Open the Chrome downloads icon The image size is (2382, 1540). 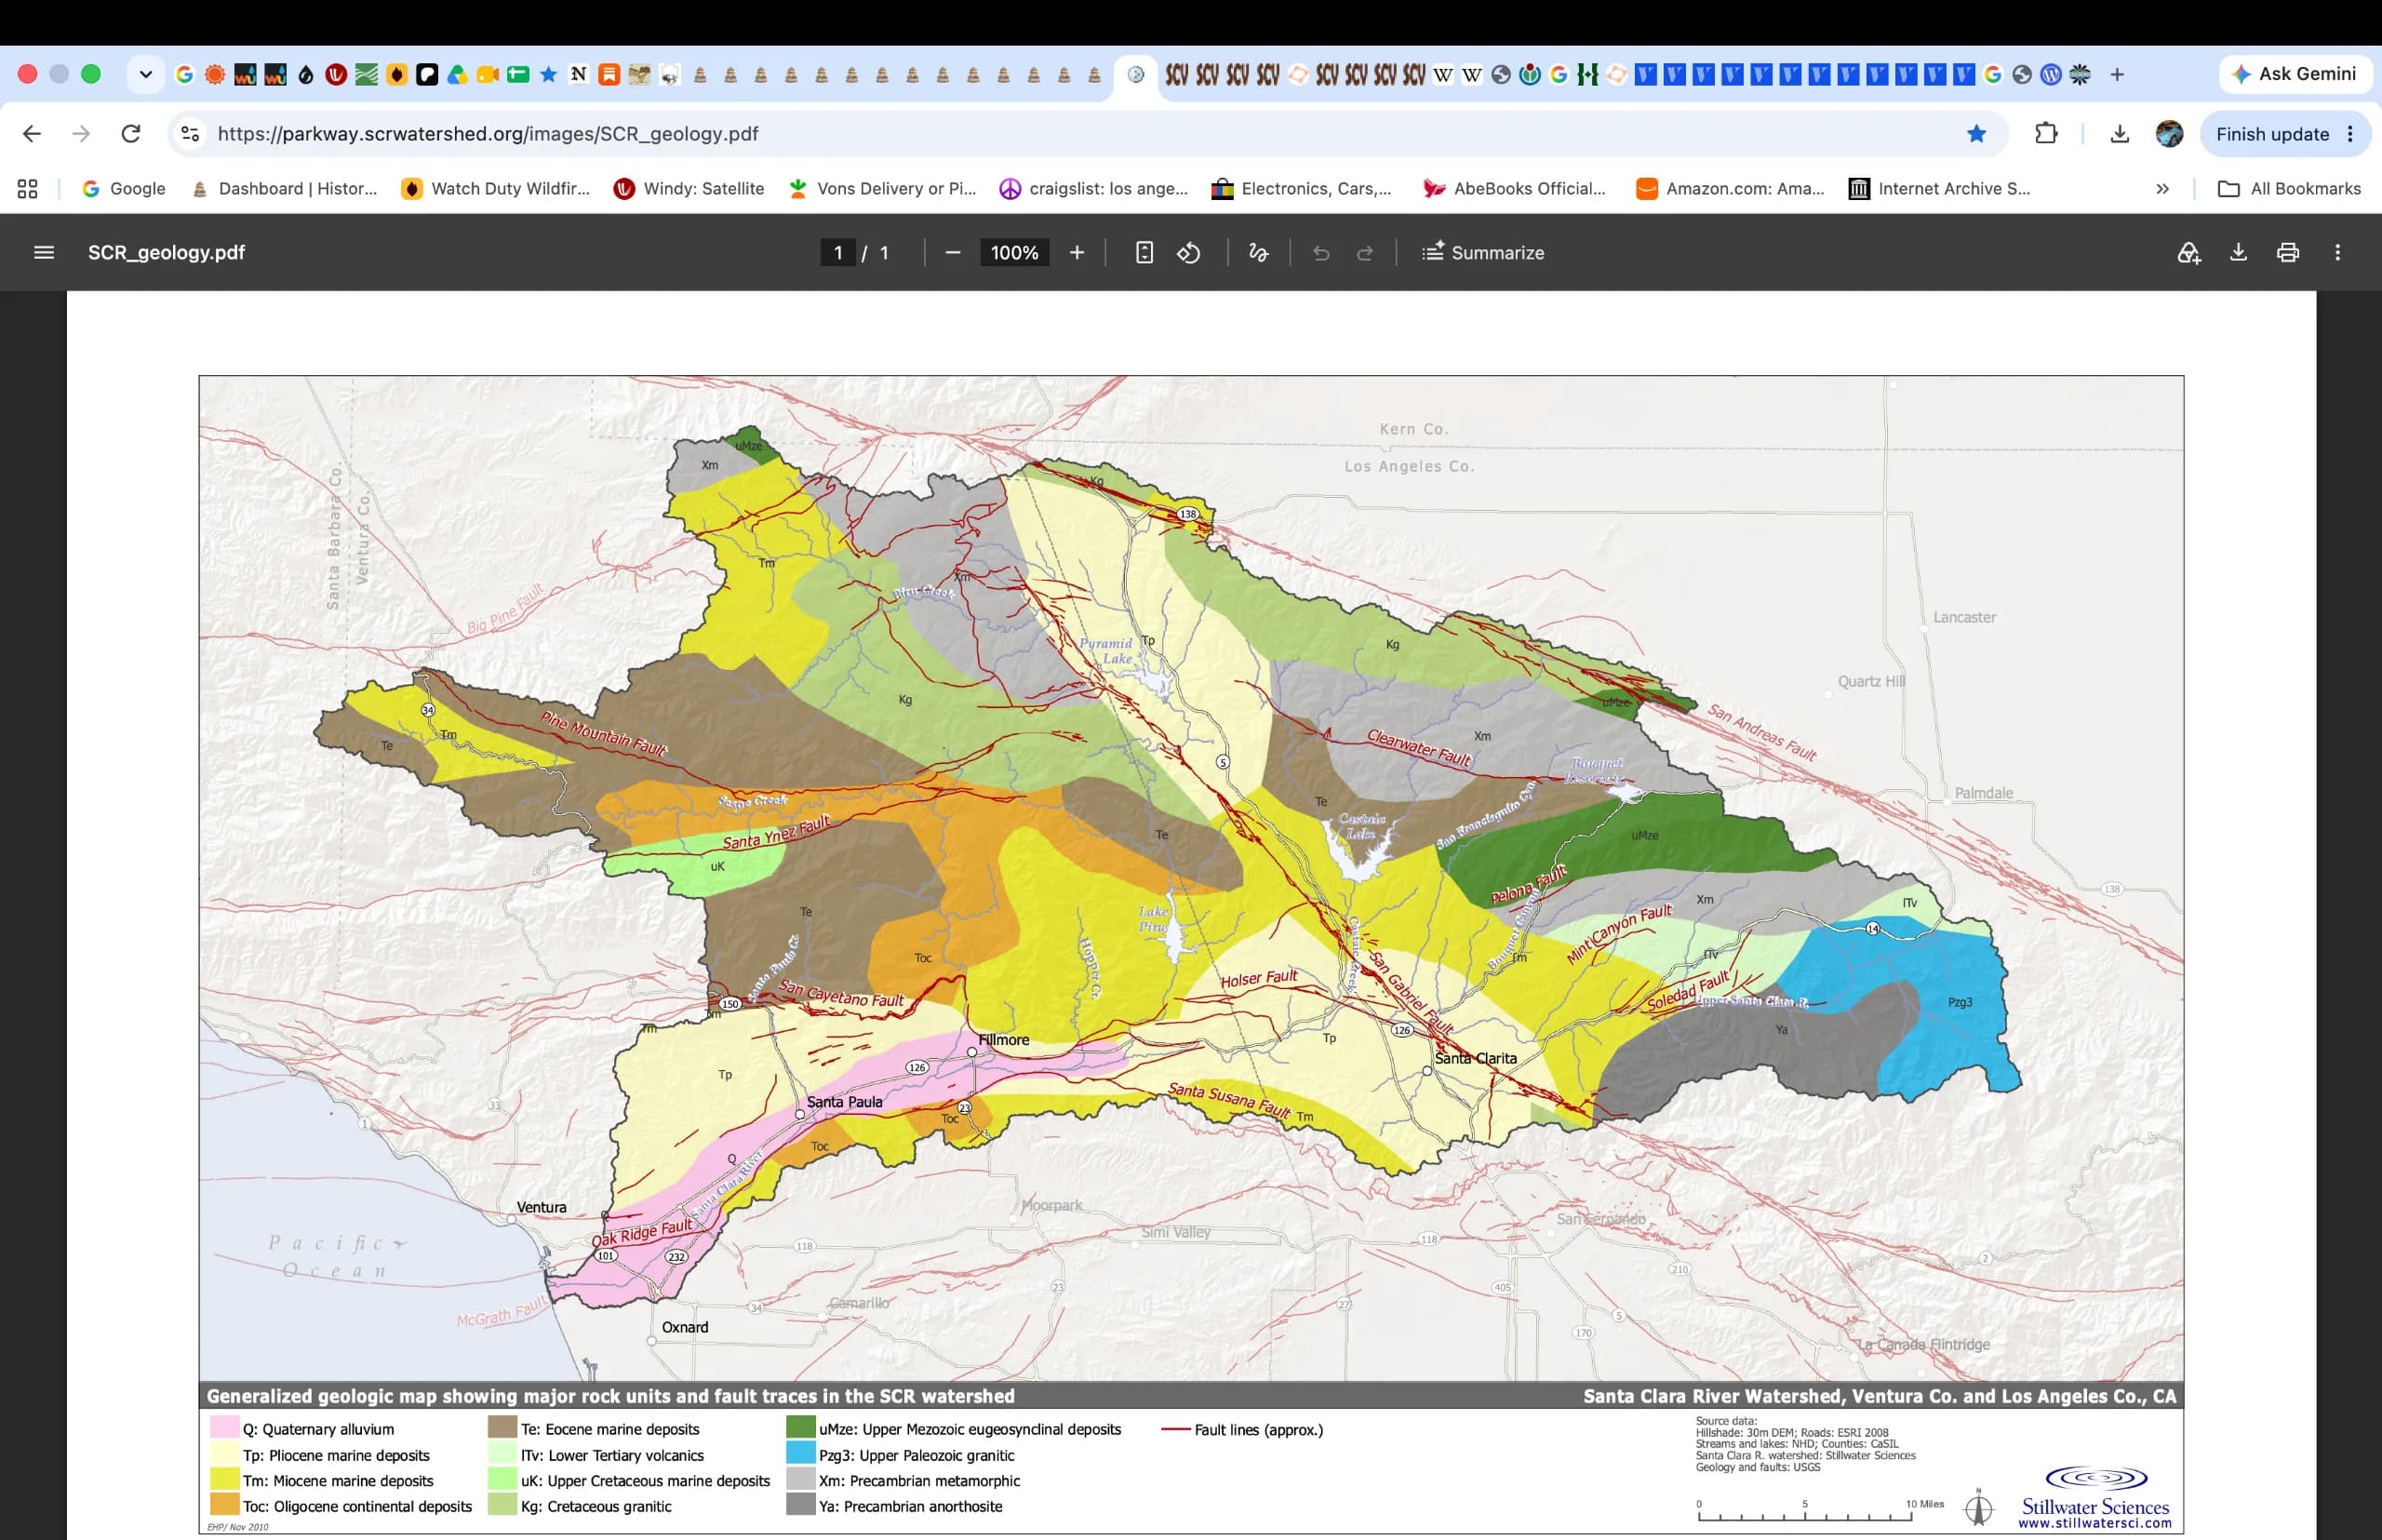coord(2119,133)
